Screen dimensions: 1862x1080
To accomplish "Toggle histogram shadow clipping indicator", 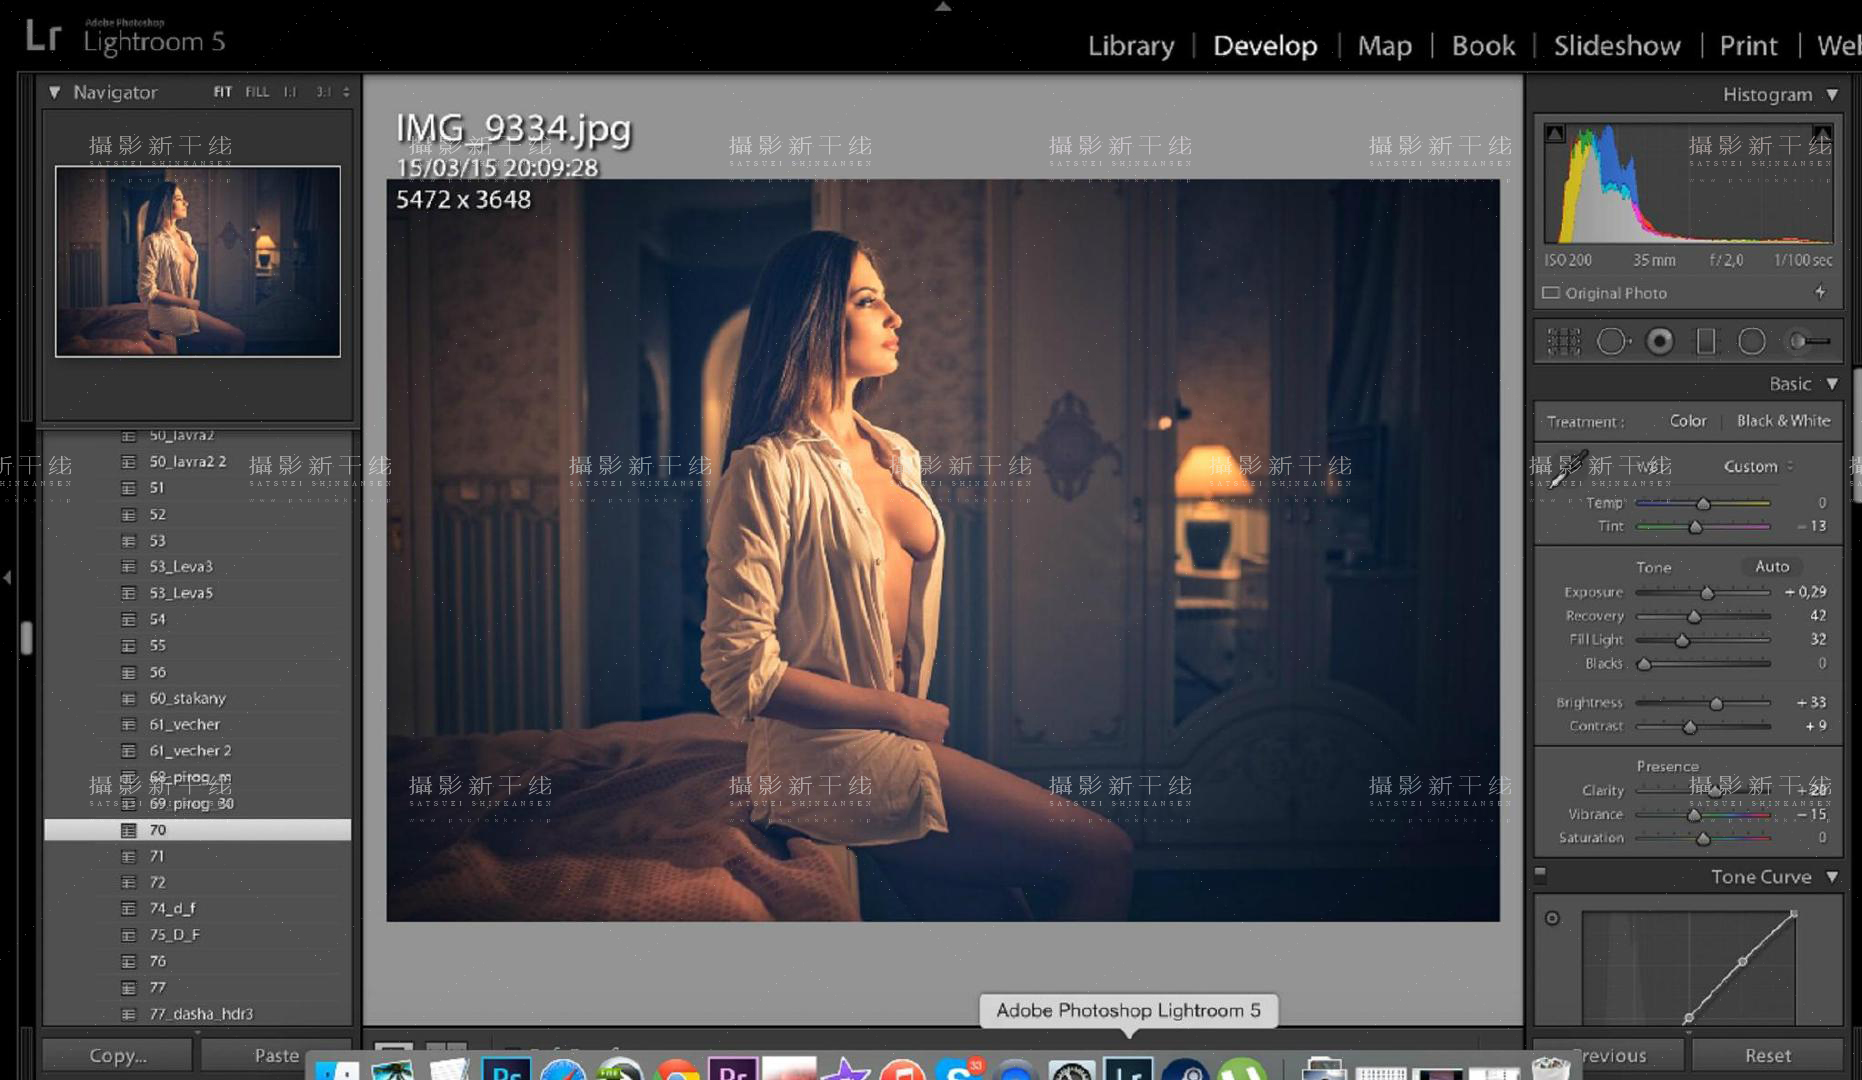I will click(x=1555, y=133).
